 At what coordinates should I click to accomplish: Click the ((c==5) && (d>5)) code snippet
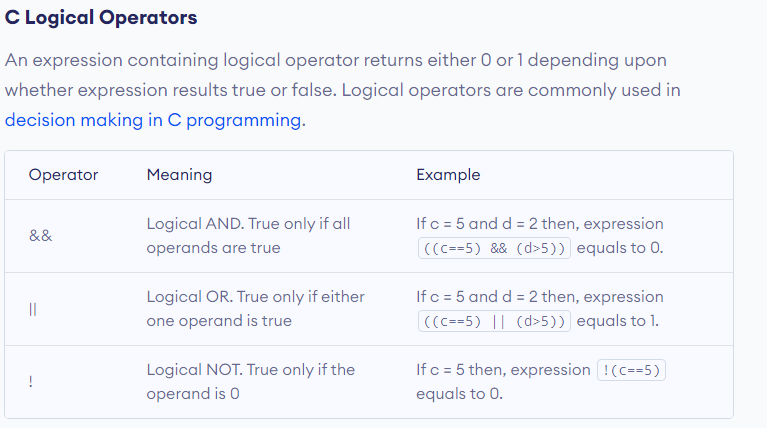tap(494, 249)
